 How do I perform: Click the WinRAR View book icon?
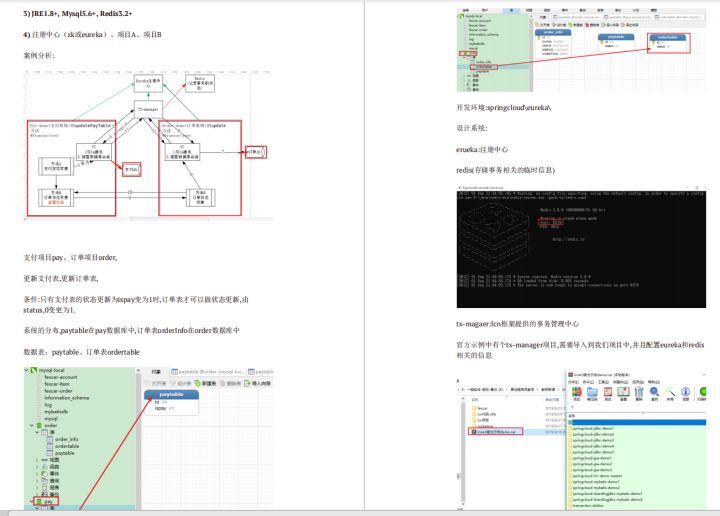point(623,392)
